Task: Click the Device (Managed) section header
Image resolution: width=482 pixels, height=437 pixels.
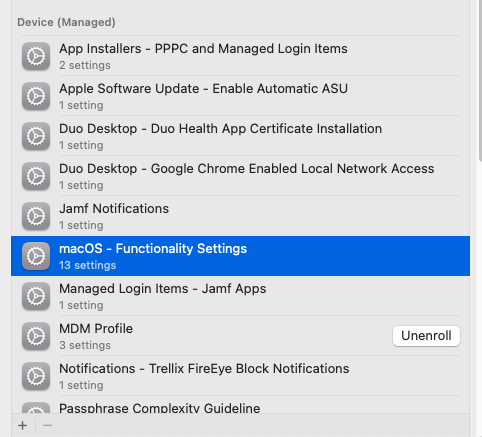Action: pyautogui.click(x=66, y=22)
